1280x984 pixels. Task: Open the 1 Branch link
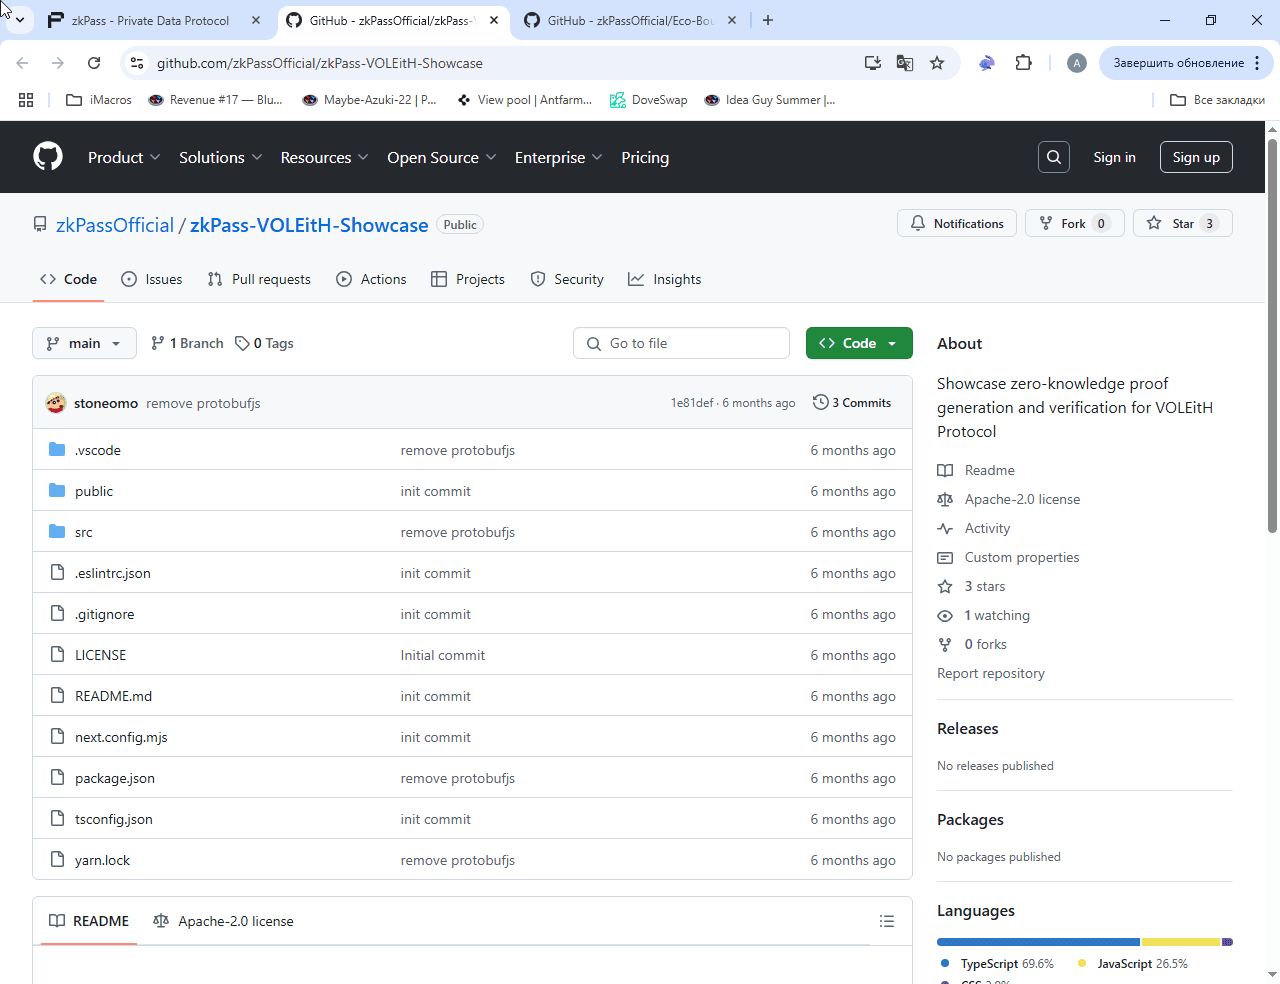187,343
